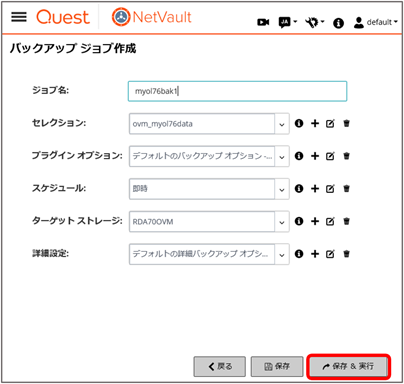Edit the target storage set RDA70OVM
The height and width of the screenshot is (384, 404).
click(x=330, y=221)
